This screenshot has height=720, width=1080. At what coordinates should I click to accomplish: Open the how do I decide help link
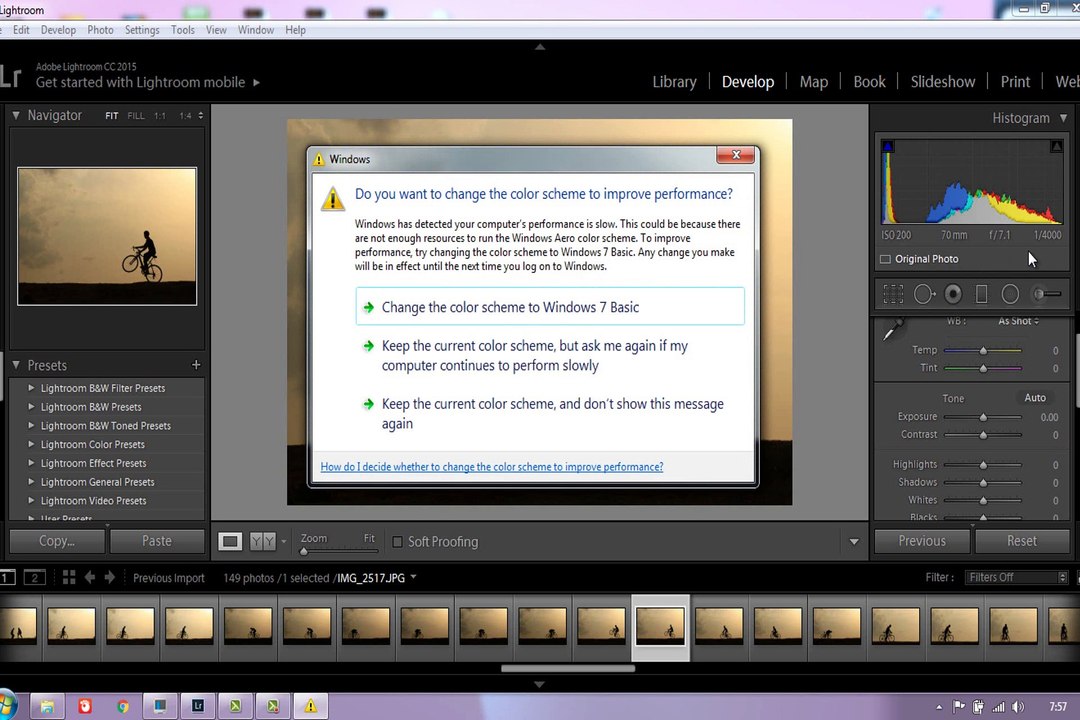point(492,466)
